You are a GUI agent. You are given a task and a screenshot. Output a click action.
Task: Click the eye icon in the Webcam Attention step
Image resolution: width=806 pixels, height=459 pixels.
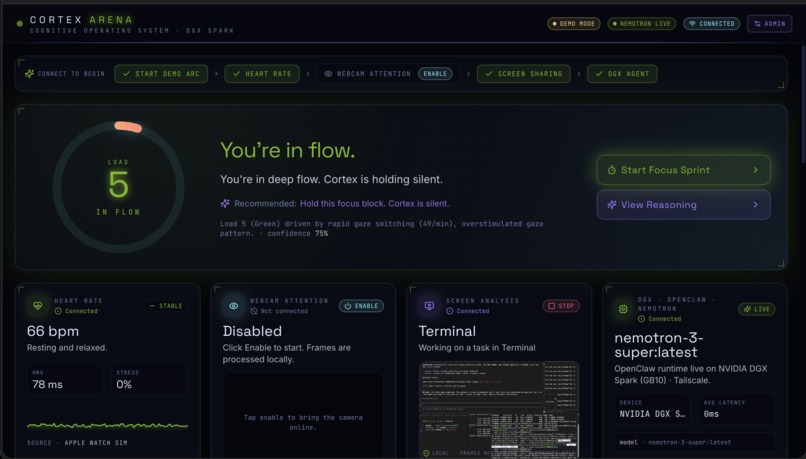(328, 74)
